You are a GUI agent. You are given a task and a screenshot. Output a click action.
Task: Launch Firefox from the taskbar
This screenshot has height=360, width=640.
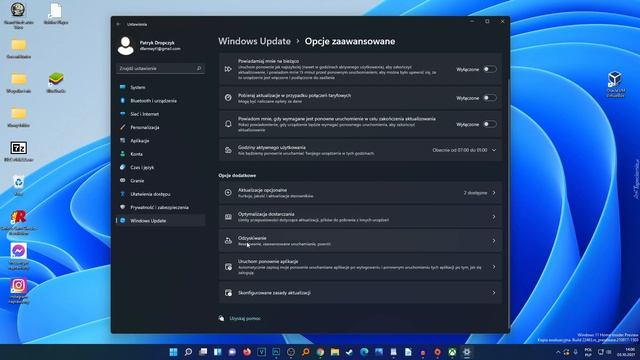[247, 352]
